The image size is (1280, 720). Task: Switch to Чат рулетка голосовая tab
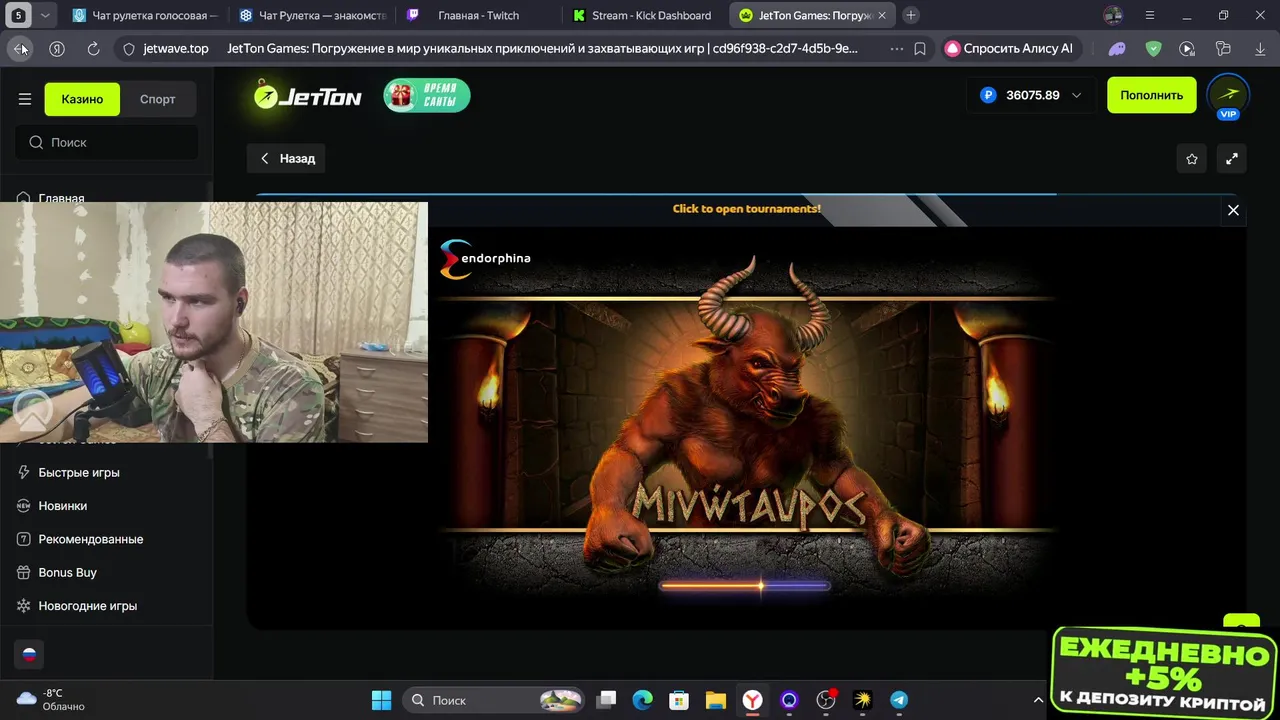tap(145, 15)
